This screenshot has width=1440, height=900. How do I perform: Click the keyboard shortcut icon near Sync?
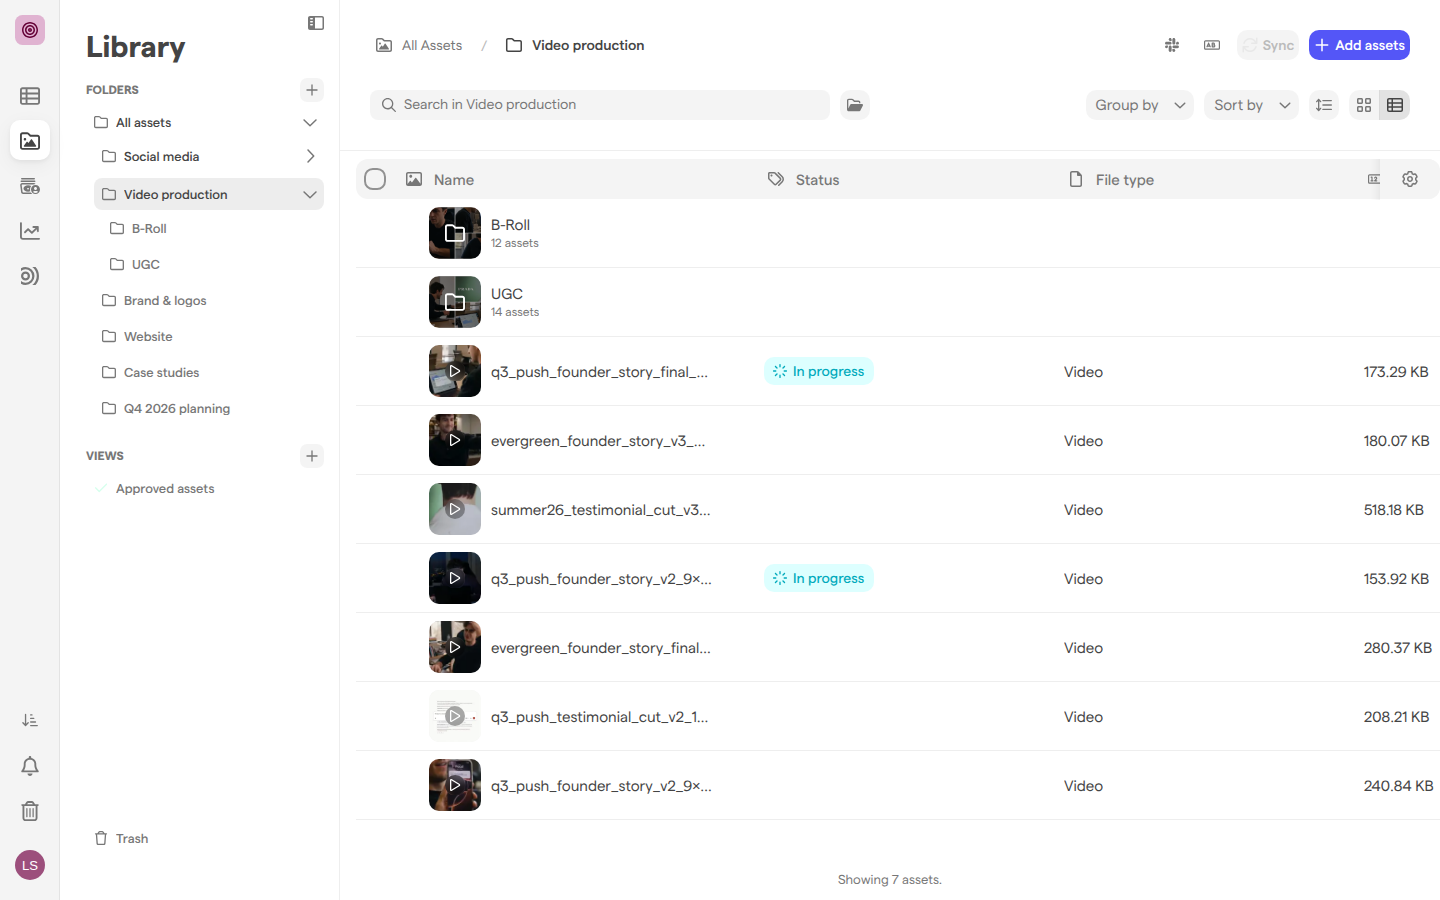tap(1212, 45)
